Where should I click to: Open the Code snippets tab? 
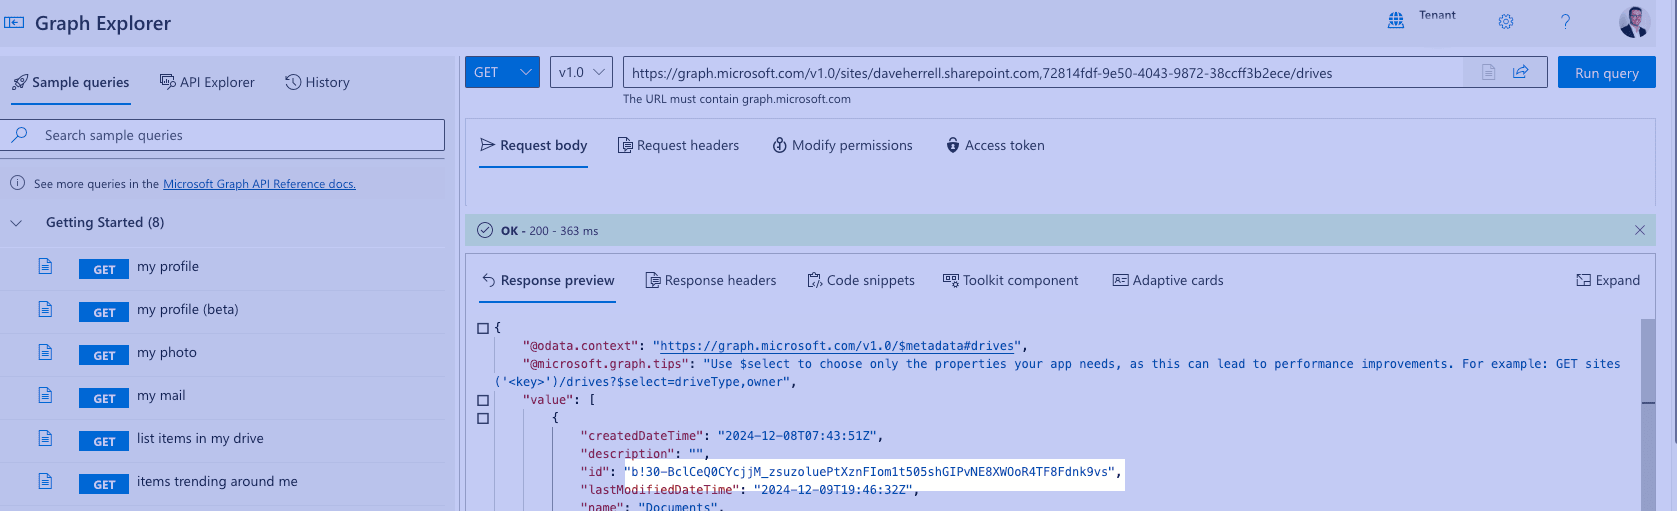861,280
